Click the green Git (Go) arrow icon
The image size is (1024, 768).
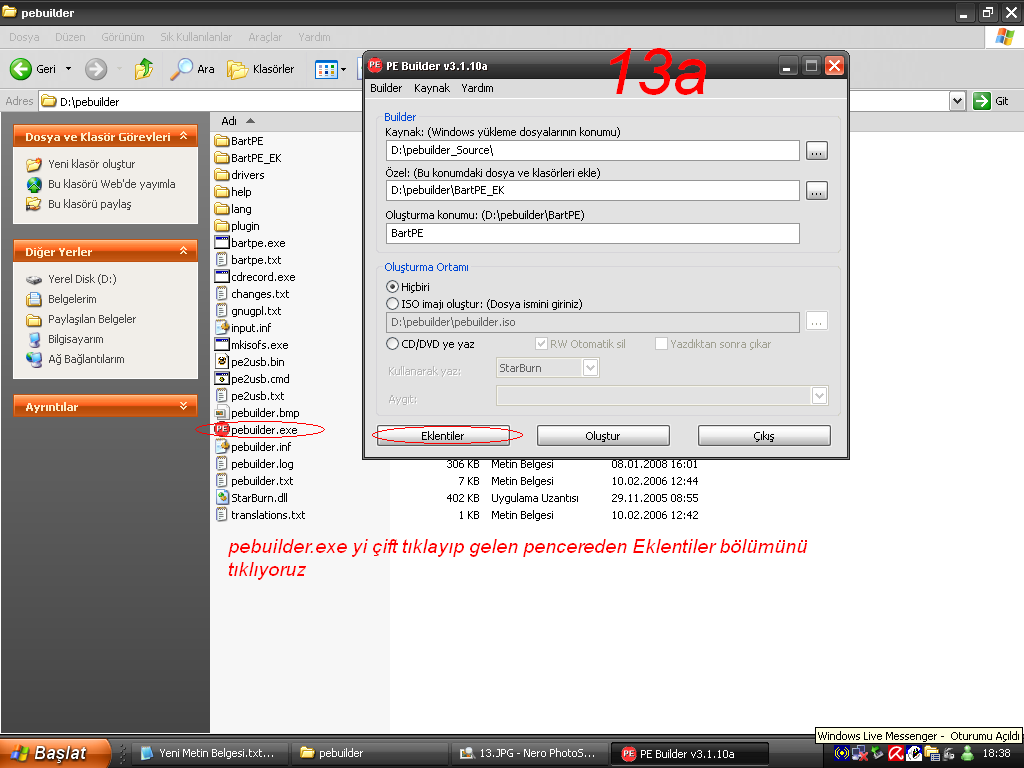pos(982,101)
